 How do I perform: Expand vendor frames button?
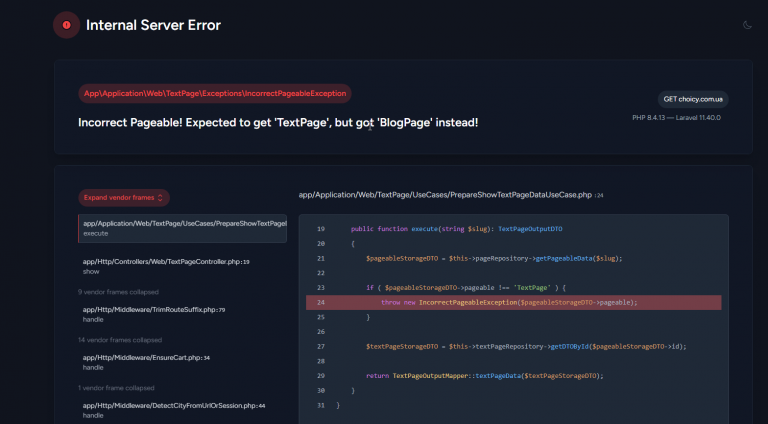[124, 198]
